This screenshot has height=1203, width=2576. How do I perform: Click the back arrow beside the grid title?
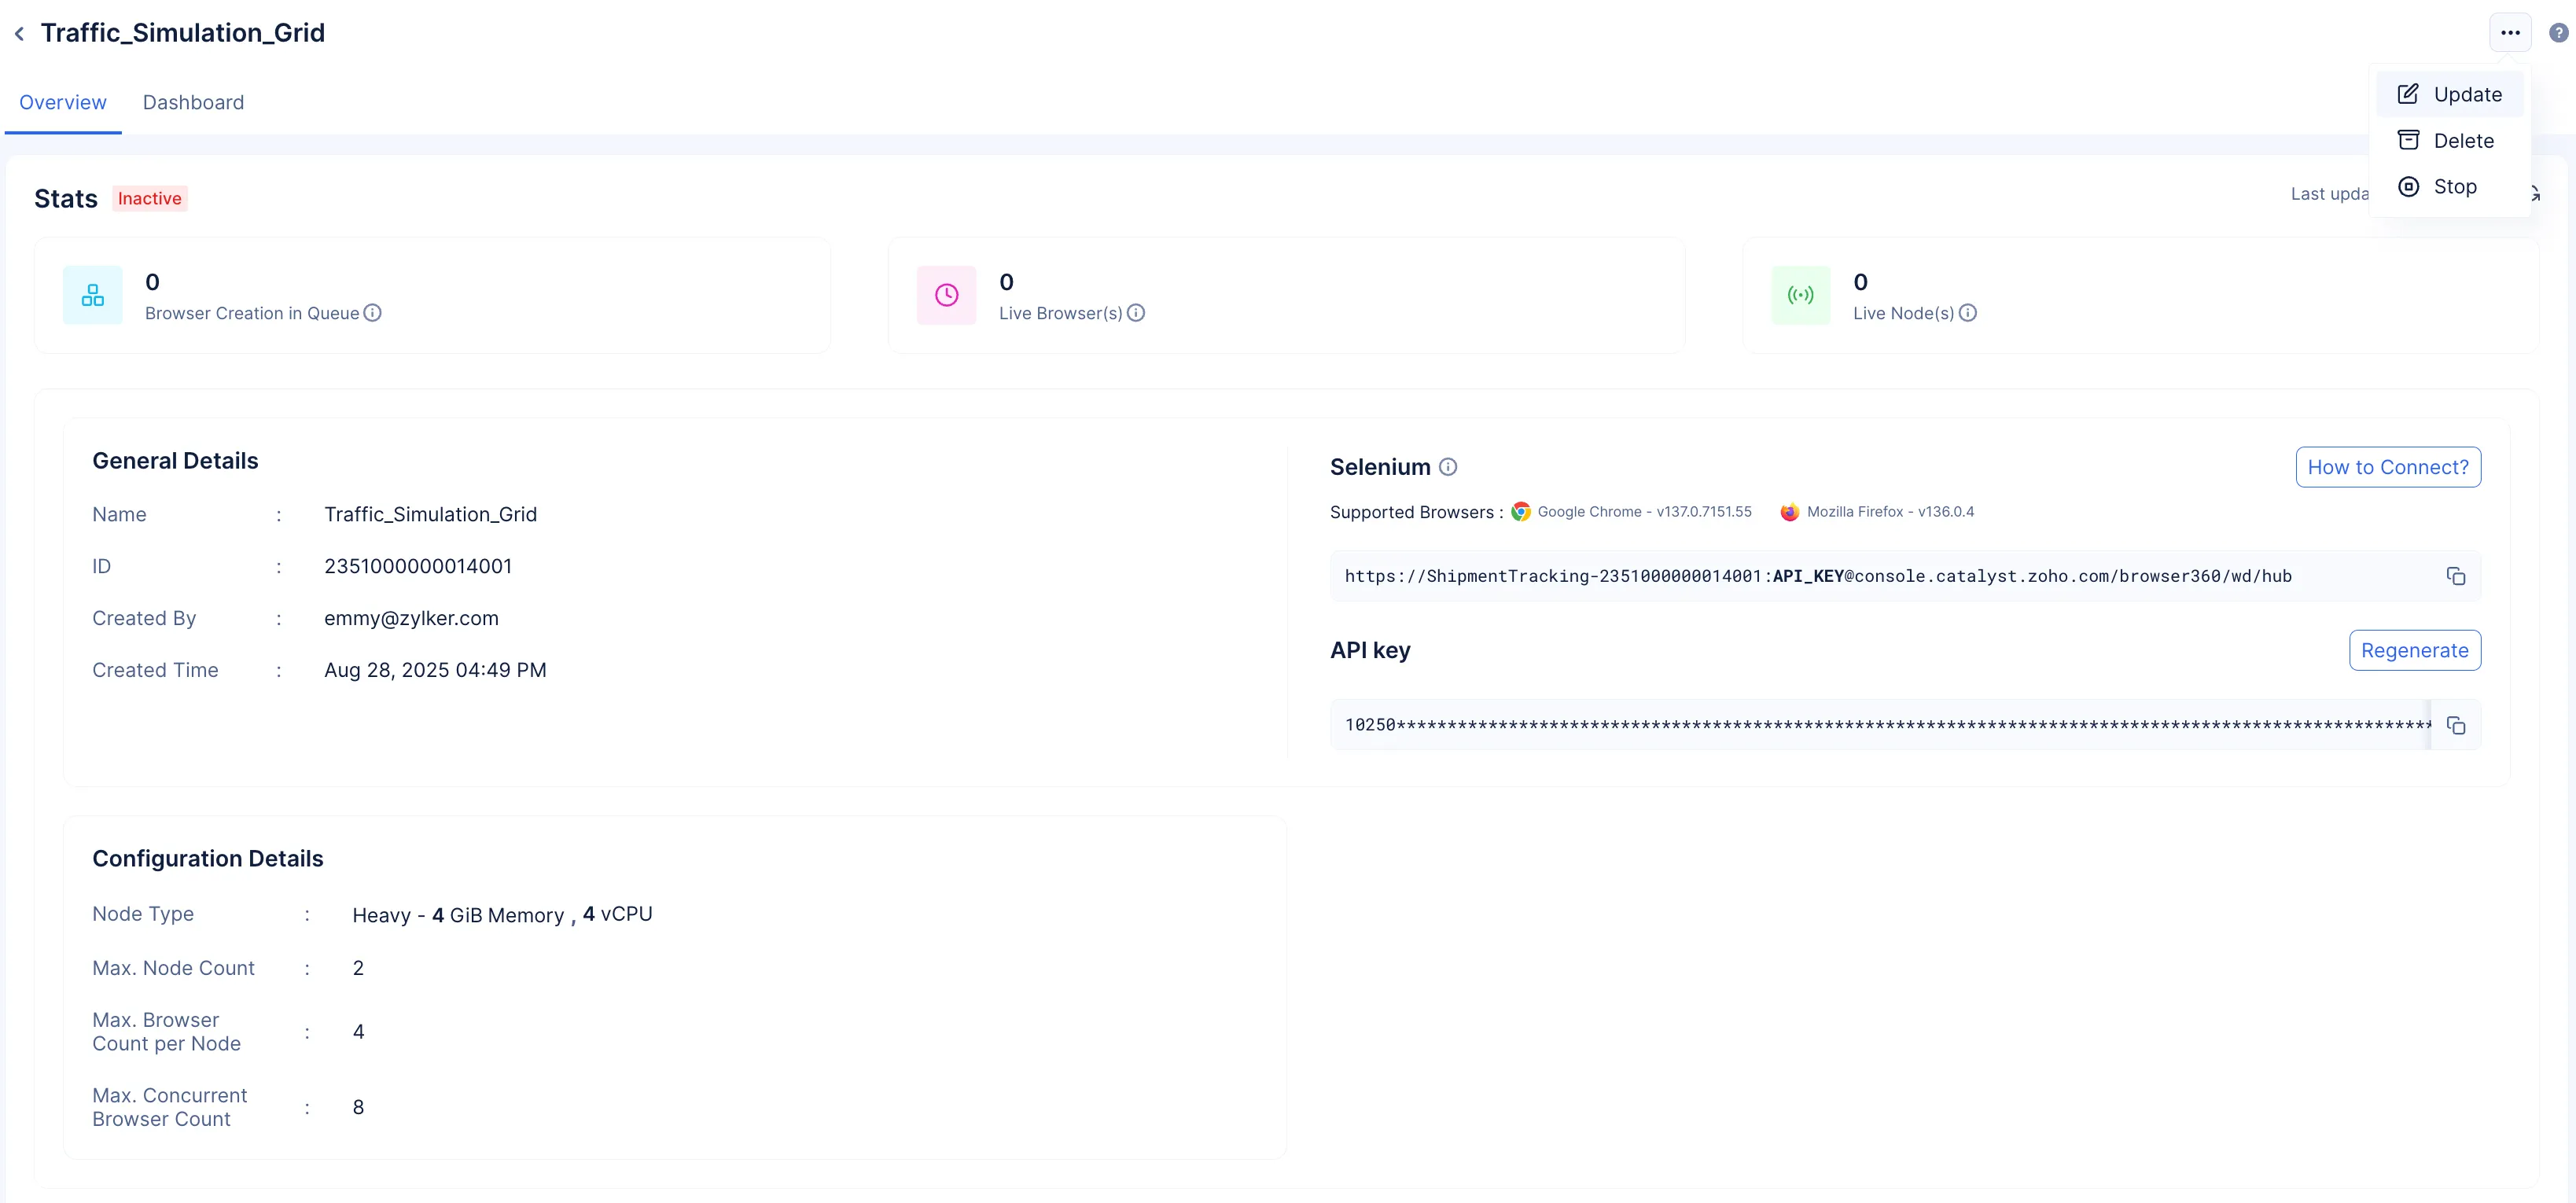(19, 34)
